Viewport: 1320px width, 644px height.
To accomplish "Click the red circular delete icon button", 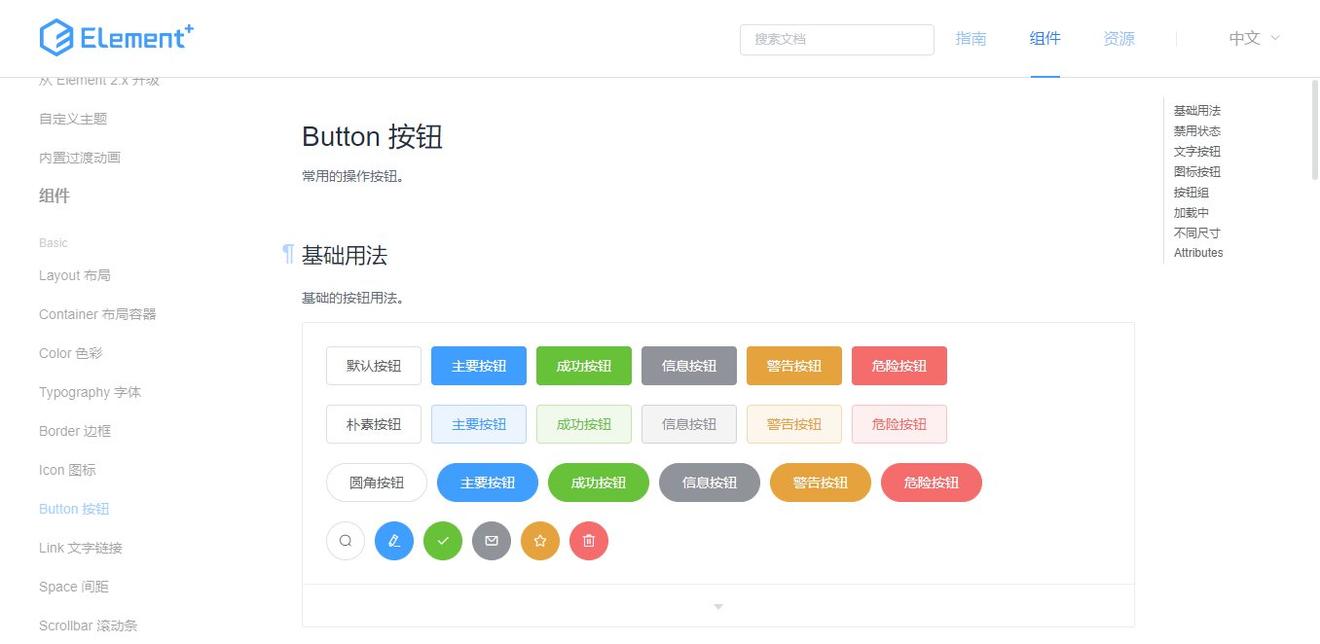I will 589,540.
